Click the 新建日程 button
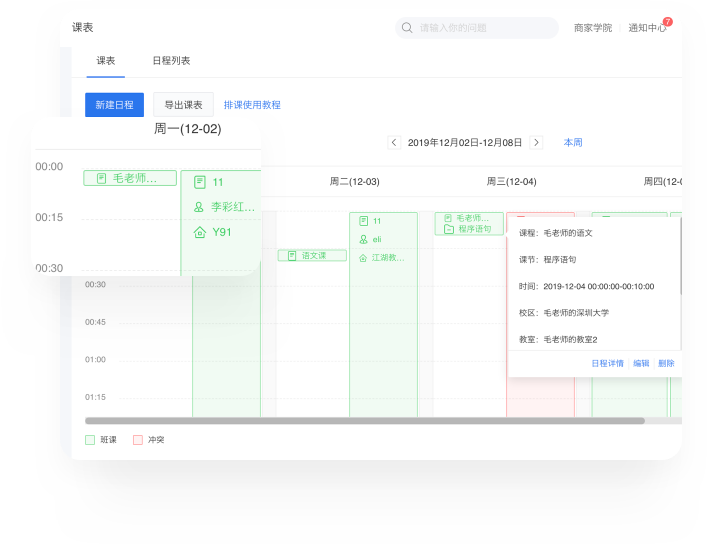The width and height of the screenshot is (707, 545). 114,105
